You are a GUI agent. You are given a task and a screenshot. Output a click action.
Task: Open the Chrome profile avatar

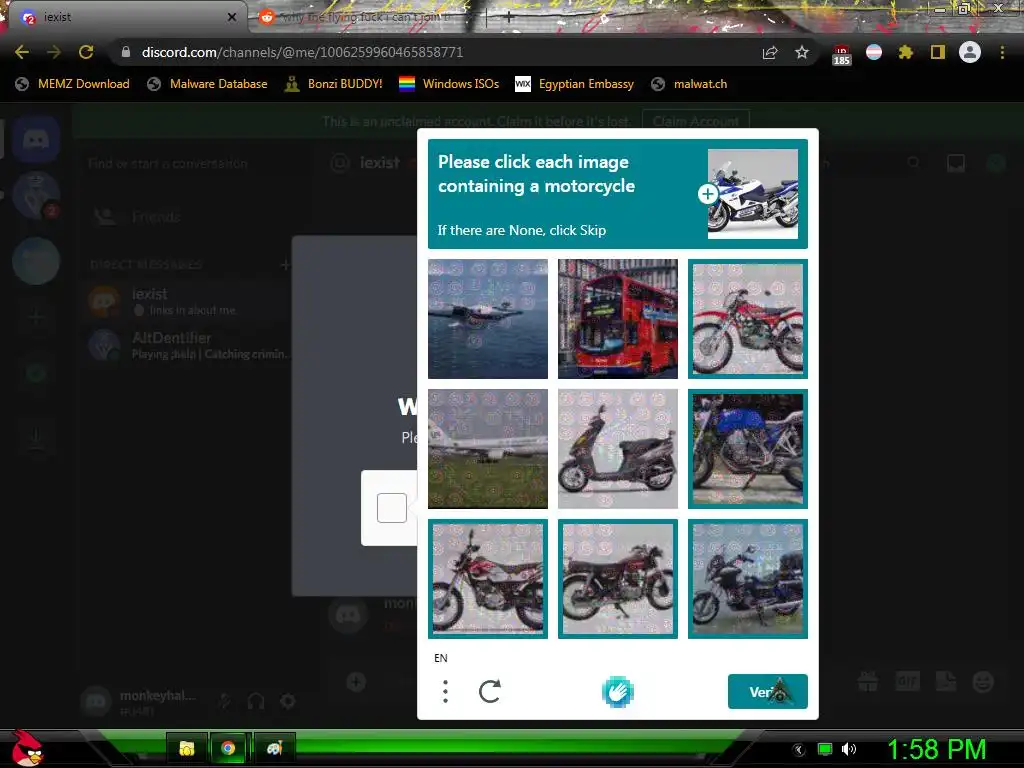(x=970, y=52)
